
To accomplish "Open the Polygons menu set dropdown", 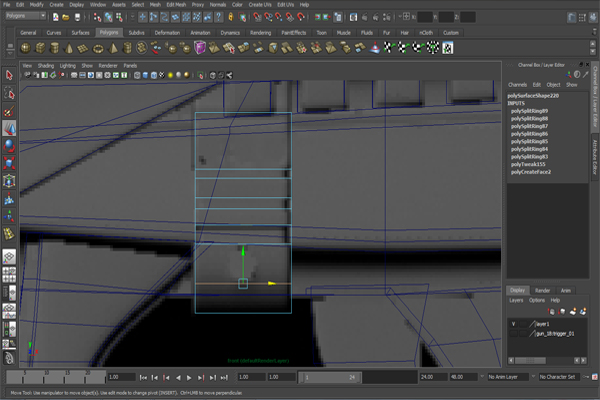I will click(26, 16).
